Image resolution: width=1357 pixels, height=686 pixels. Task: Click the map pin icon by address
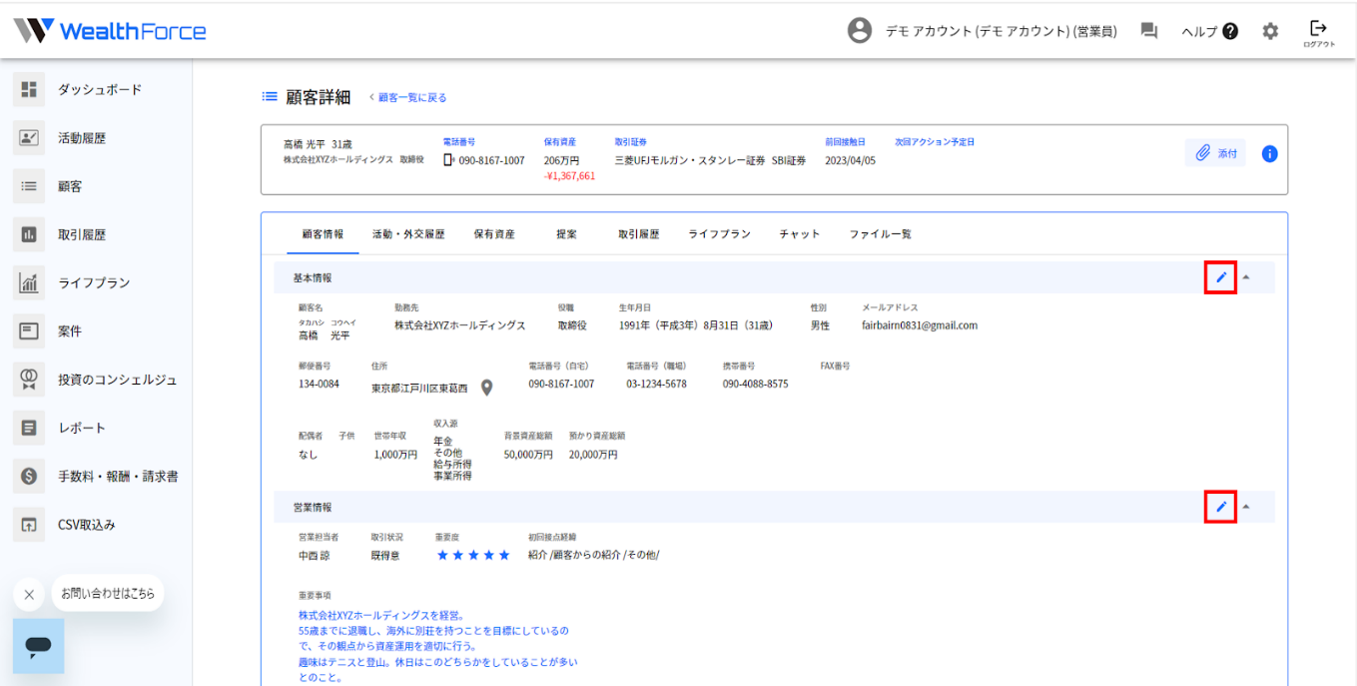coord(487,387)
